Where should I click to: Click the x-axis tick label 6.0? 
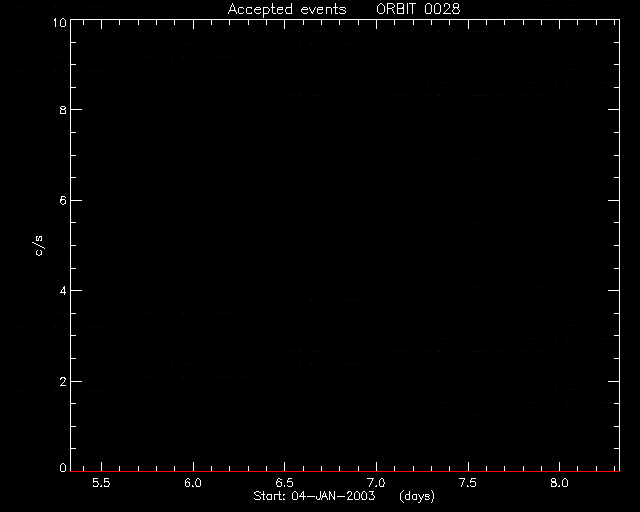tap(193, 483)
